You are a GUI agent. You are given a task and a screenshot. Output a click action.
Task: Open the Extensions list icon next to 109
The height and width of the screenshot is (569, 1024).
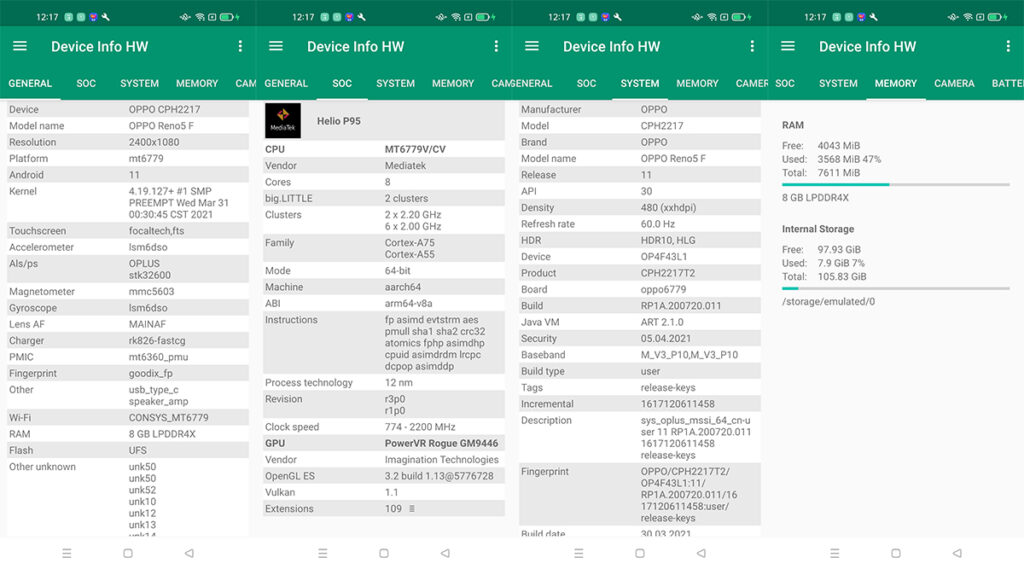(412, 509)
